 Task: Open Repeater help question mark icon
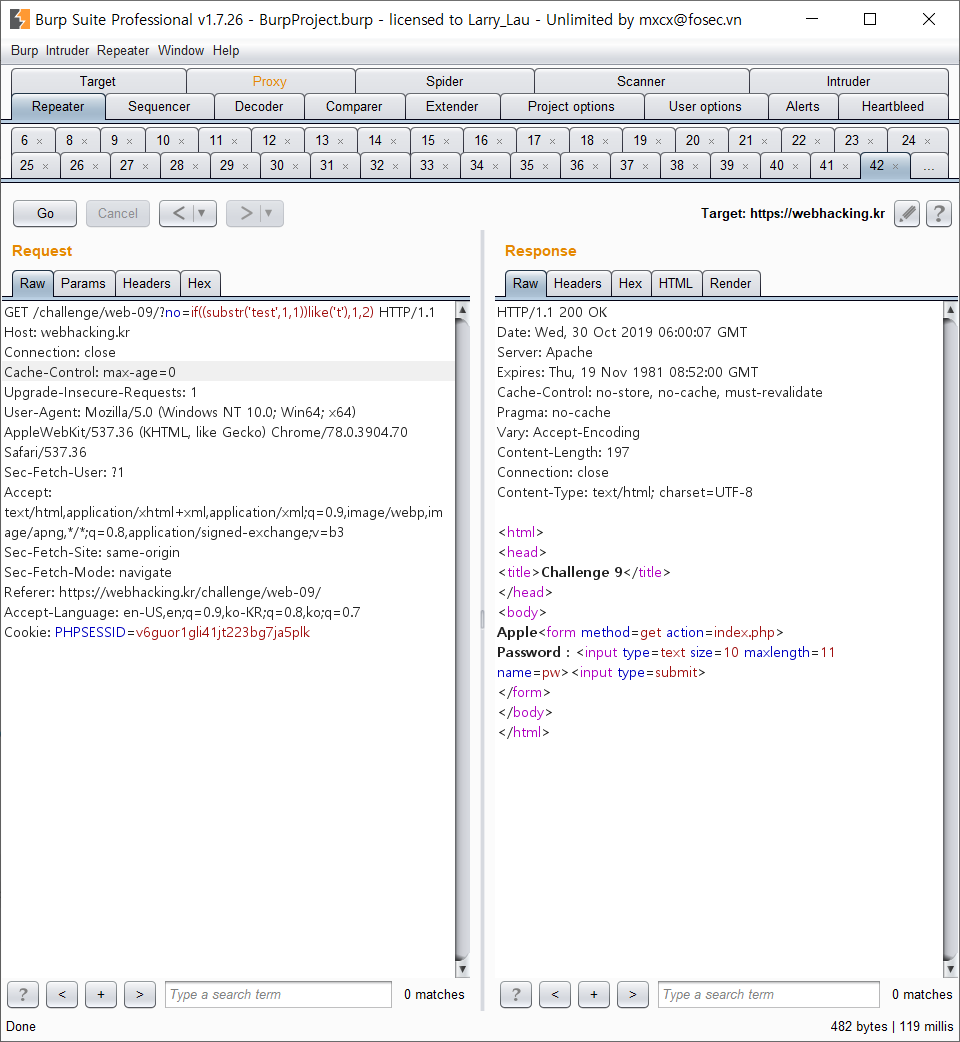pyautogui.click(x=939, y=213)
